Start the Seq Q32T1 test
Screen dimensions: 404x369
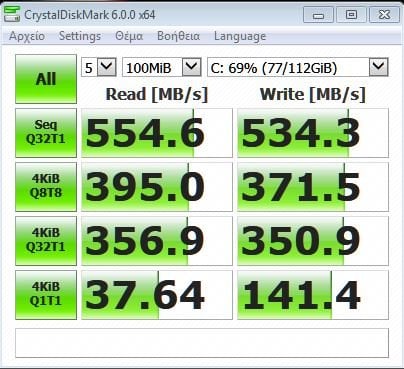[46, 133]
